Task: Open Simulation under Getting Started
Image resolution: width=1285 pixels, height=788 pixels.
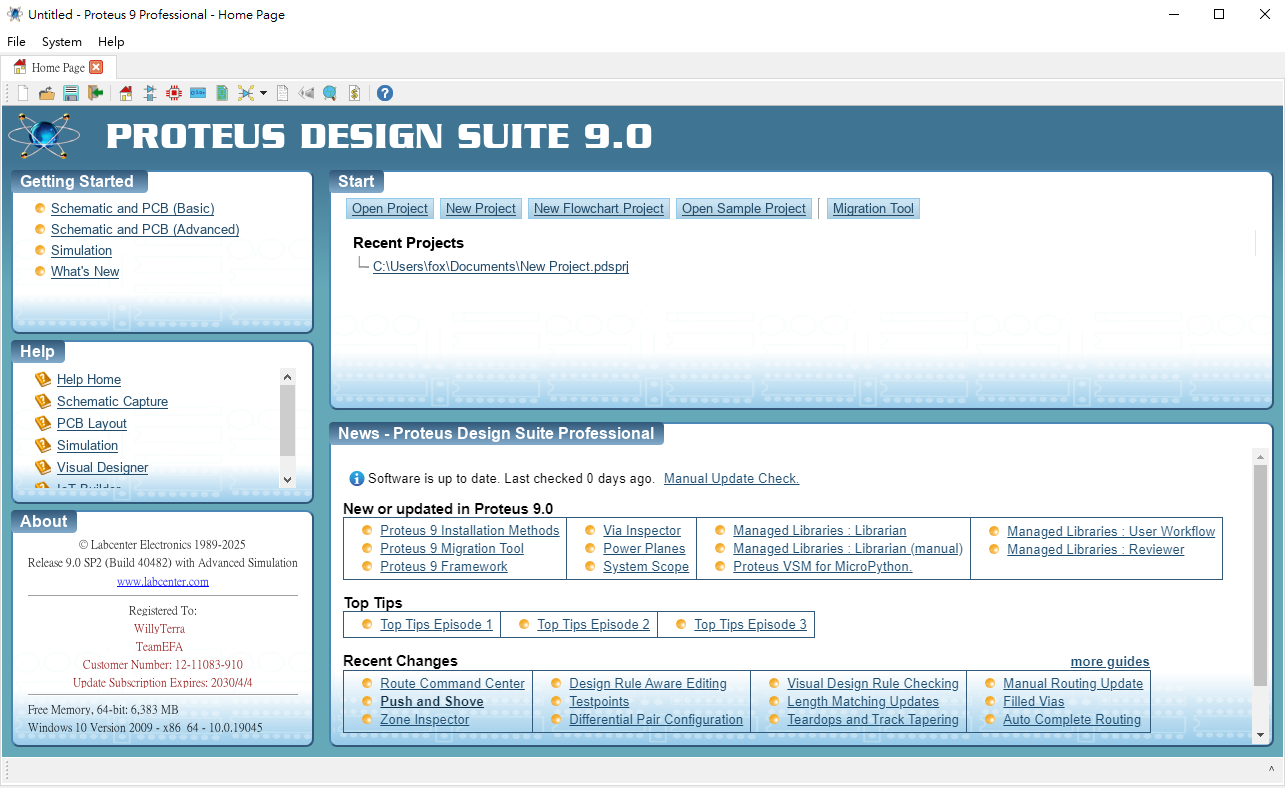Action: point(81,250)
